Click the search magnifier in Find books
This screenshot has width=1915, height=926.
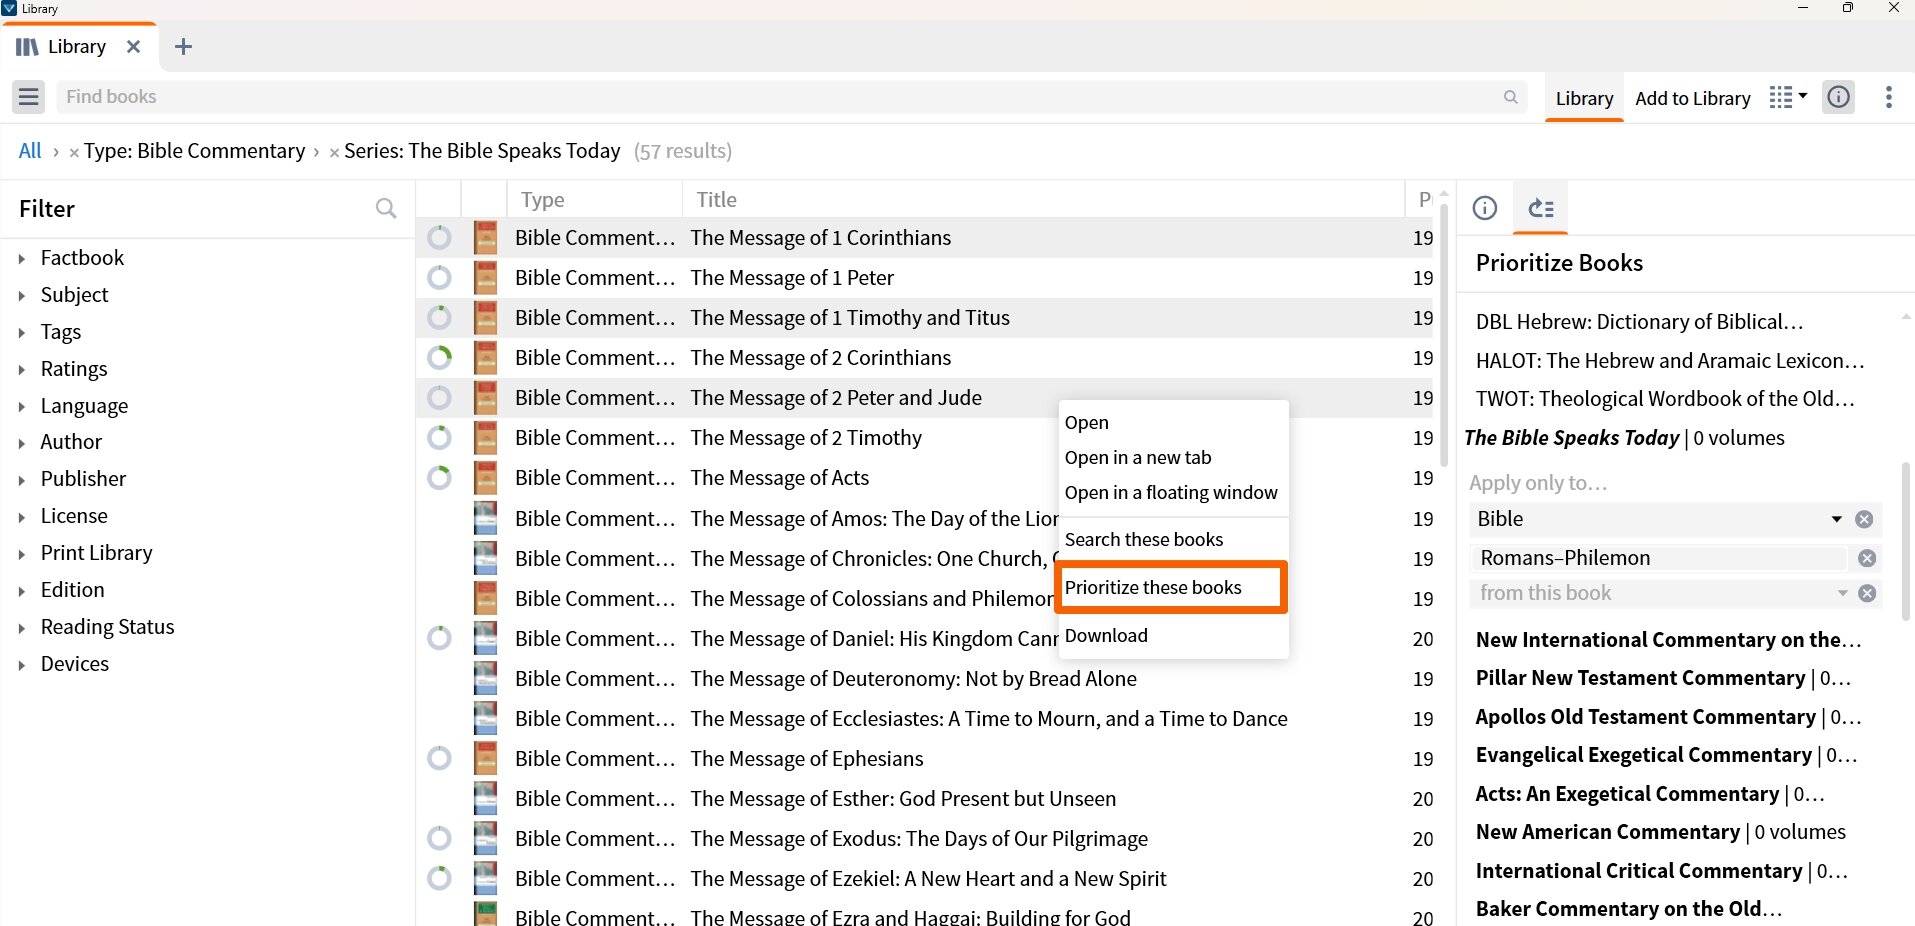tap(1510, 97)
